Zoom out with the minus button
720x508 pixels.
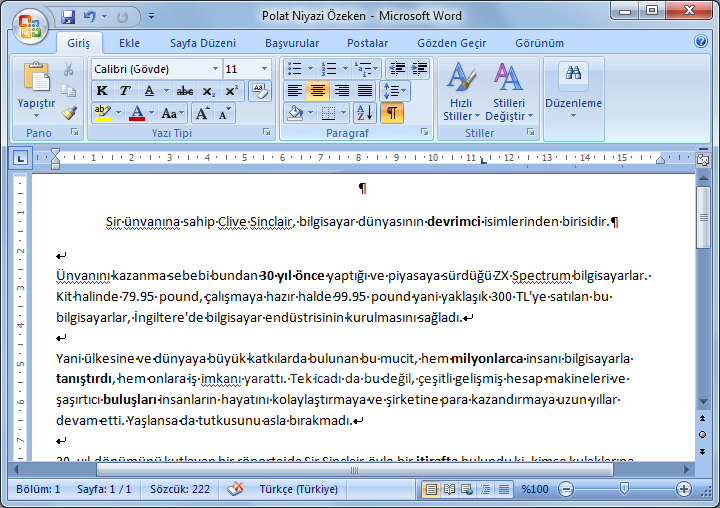(x=566, y=489)
